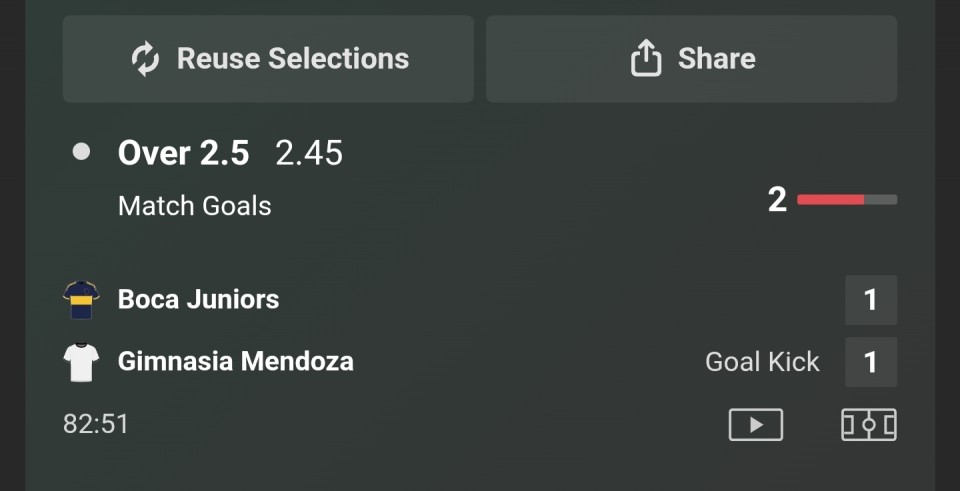Open the Boca Juniors team name
Screen dimensions: 960x491
tap(198, 299)
